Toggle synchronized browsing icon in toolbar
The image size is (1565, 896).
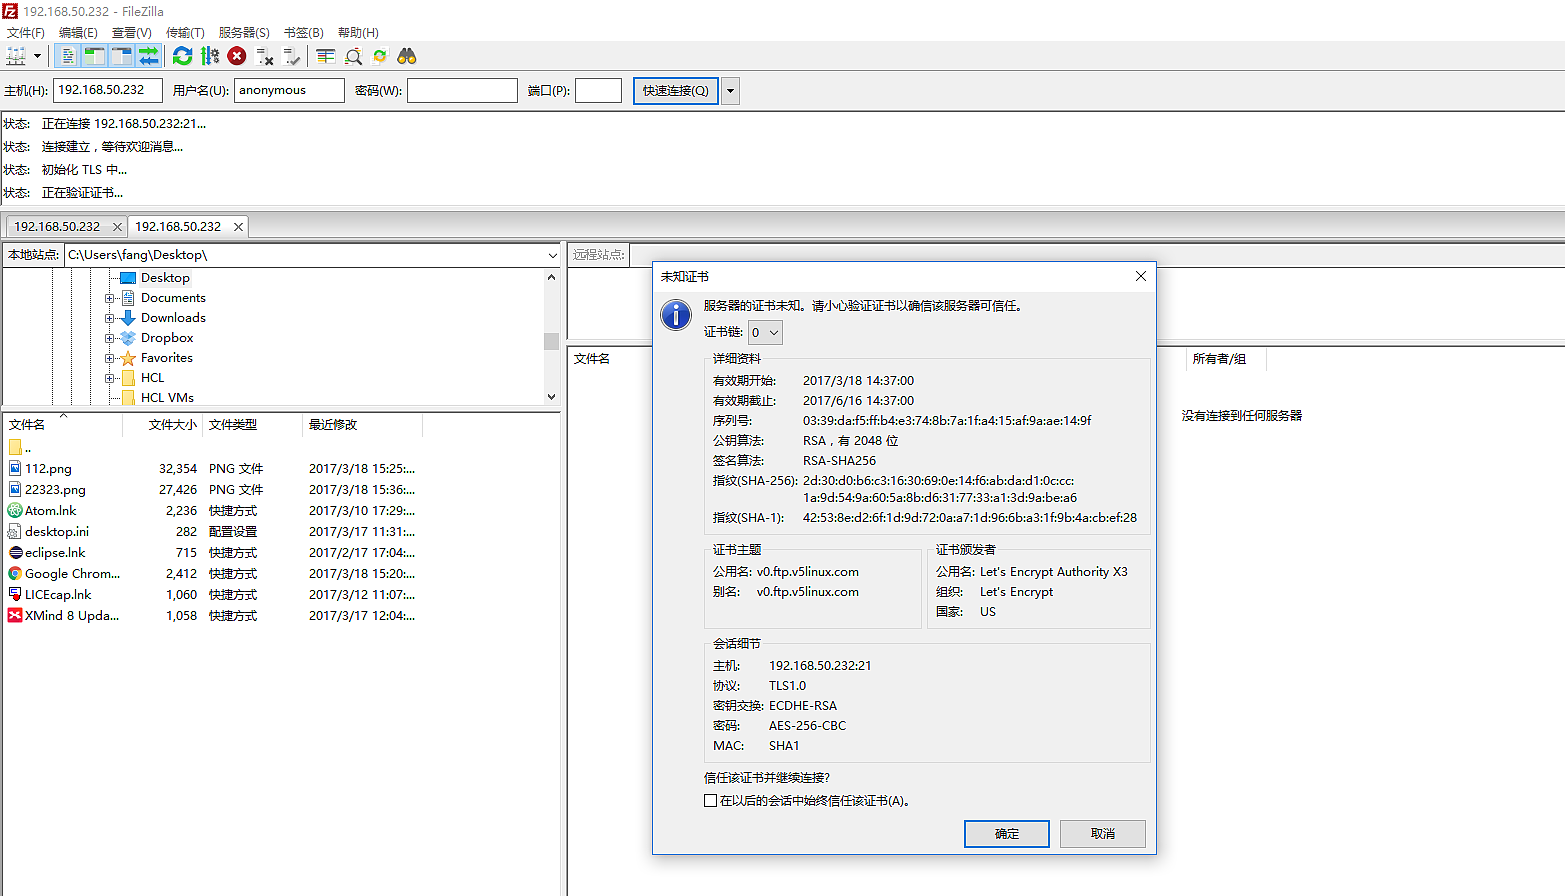[x=380, y=57]
